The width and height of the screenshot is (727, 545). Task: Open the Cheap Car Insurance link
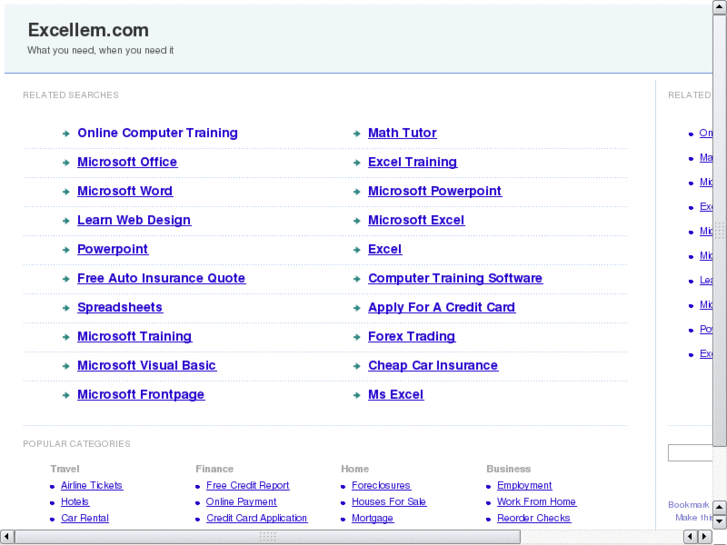(x=432, y=365)
